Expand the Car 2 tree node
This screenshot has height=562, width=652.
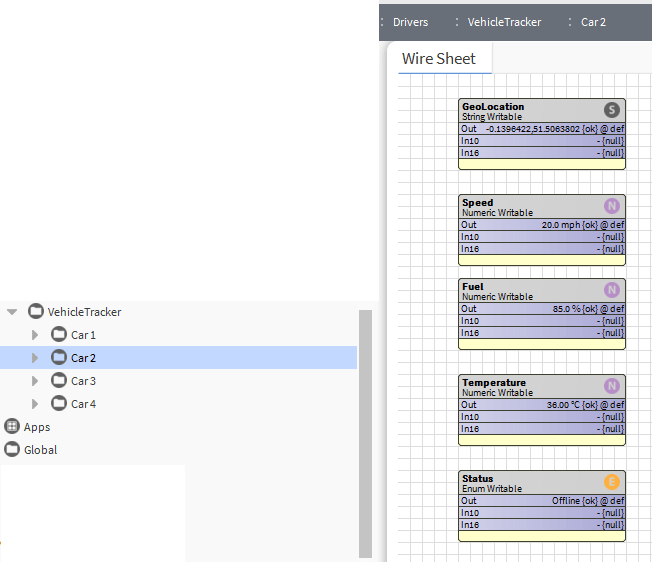coord(36,358)
